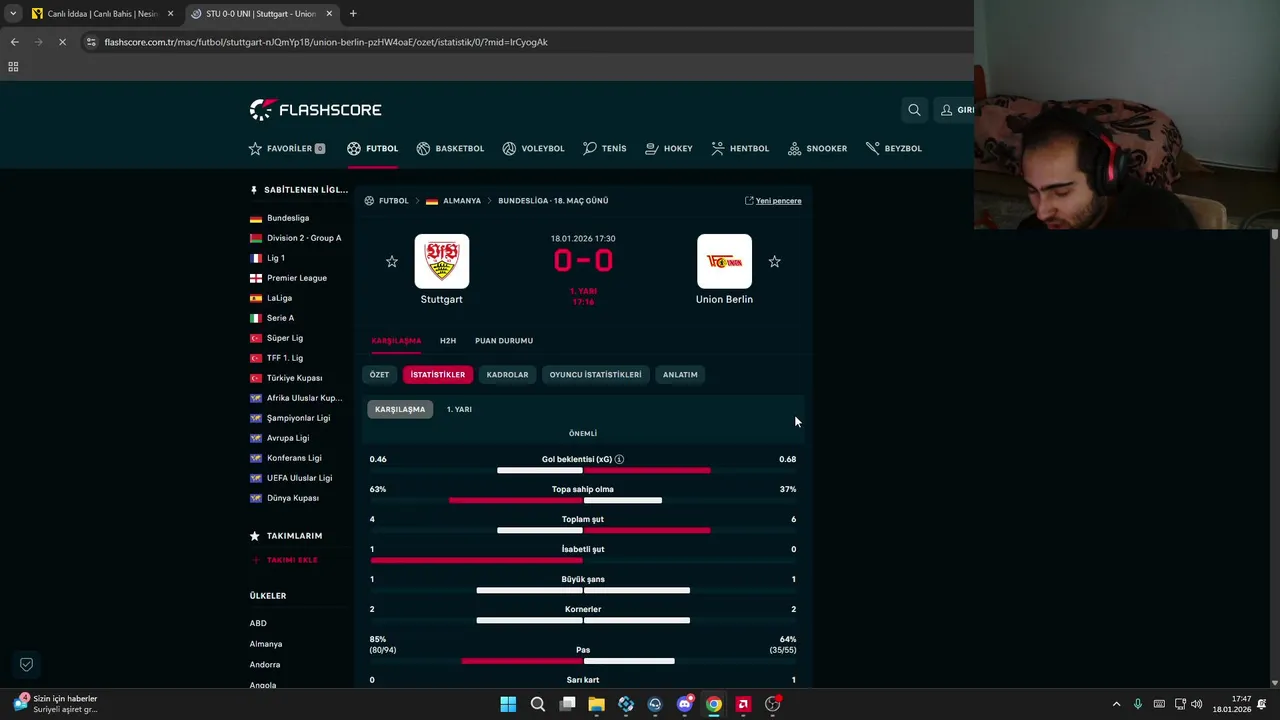This screenshot has width=1280, height=720.
Task: Click the Stuttgart team crest
Action: (442, 261)
